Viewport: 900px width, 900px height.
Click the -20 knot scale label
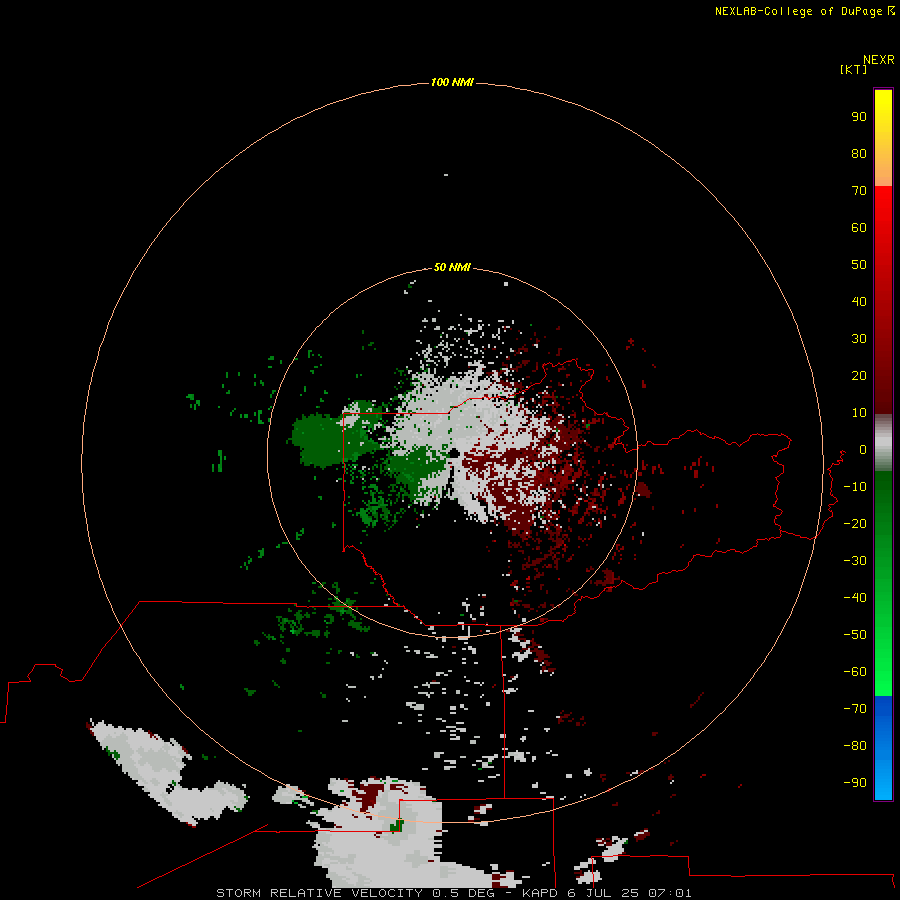855,523
